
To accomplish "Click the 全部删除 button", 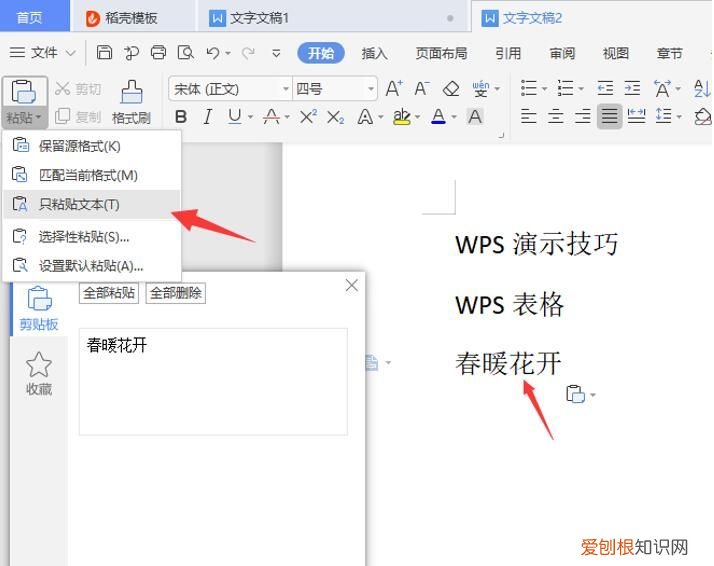I will [x=176, y=293].
